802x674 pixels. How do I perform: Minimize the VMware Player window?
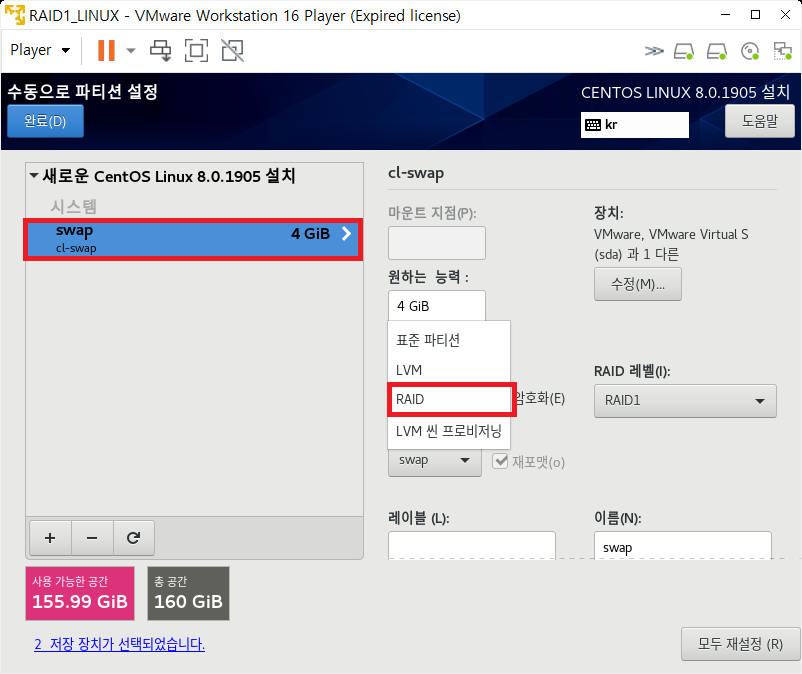725,15
